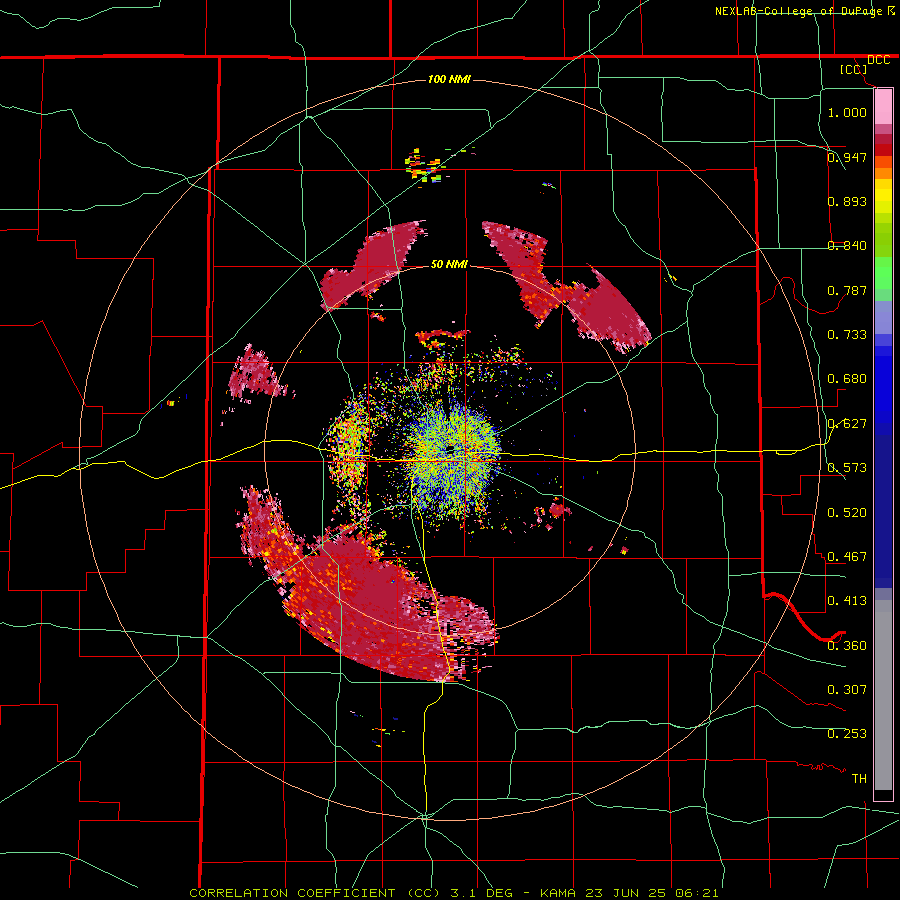Select the 0.573 scale value
Image resolution: width=900 pixels, height=900 pixels.
tap(847, 468)
